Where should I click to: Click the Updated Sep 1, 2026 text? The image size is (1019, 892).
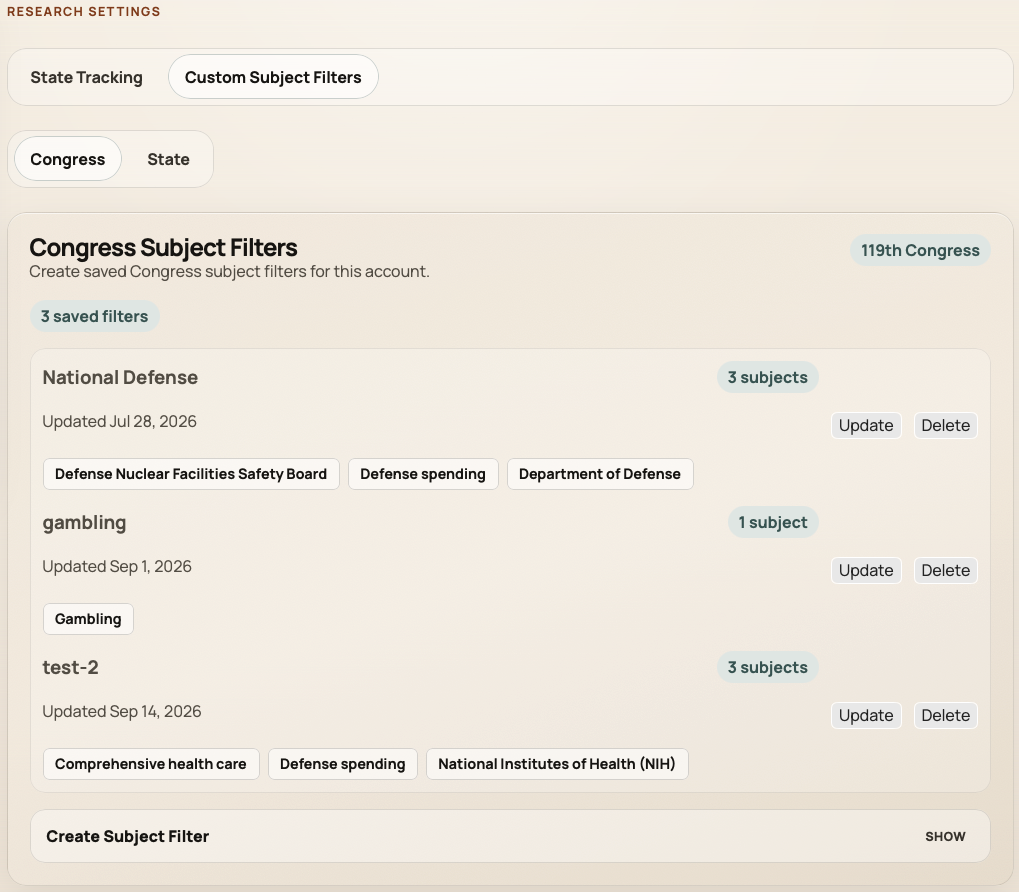click(117, 567)
